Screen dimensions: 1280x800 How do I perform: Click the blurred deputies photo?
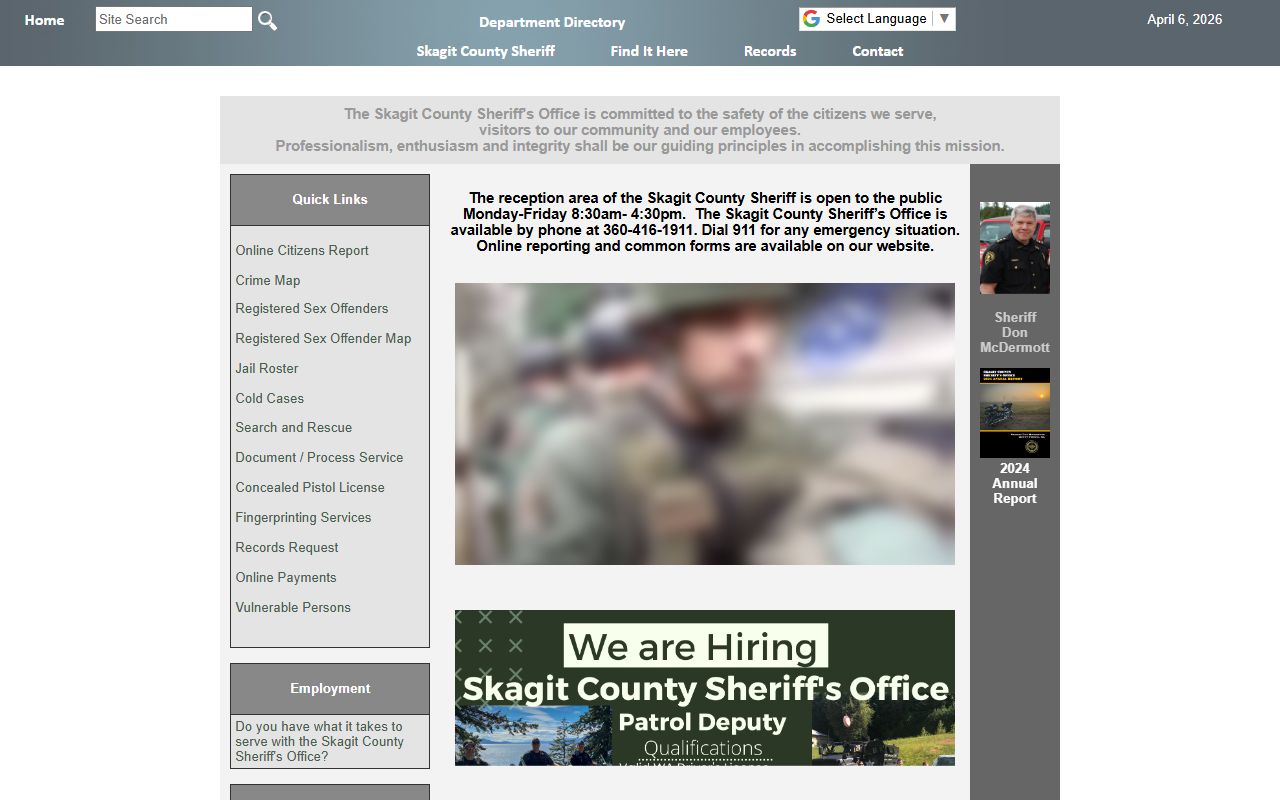point(705,424)
